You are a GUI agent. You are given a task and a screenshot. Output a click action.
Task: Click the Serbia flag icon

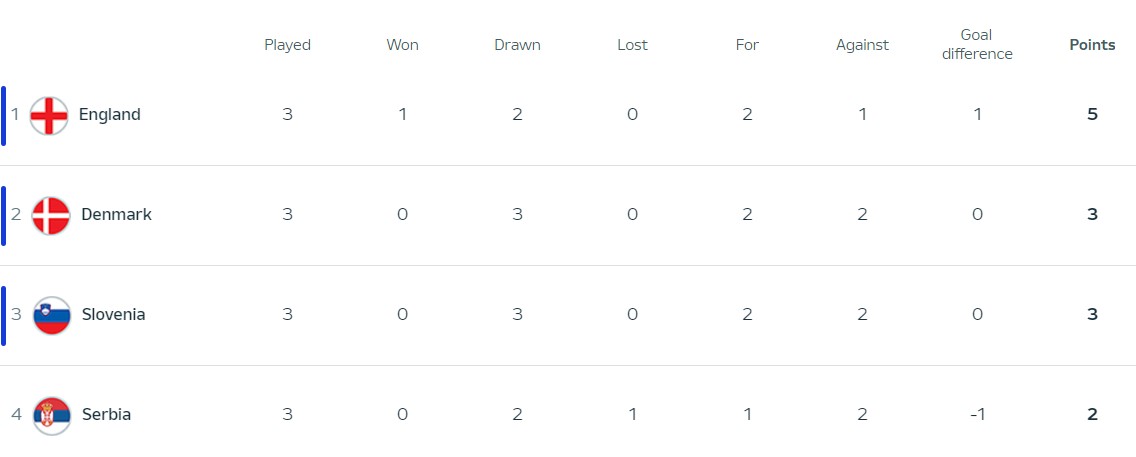(51, 415)
